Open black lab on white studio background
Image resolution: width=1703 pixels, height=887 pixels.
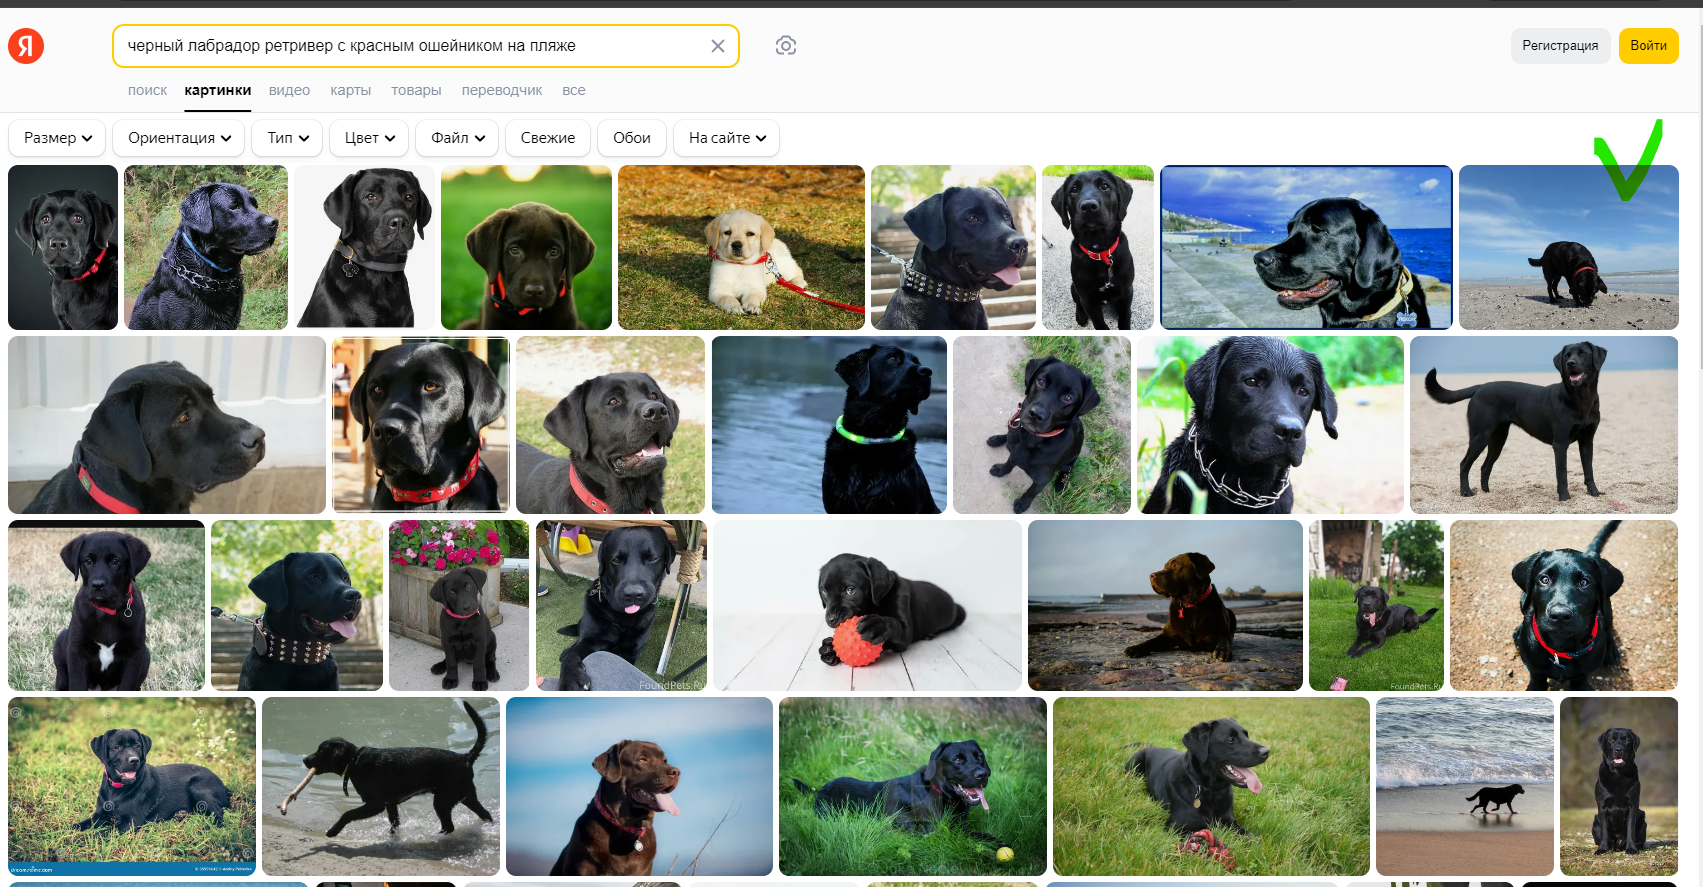click(x=364, y=247)
